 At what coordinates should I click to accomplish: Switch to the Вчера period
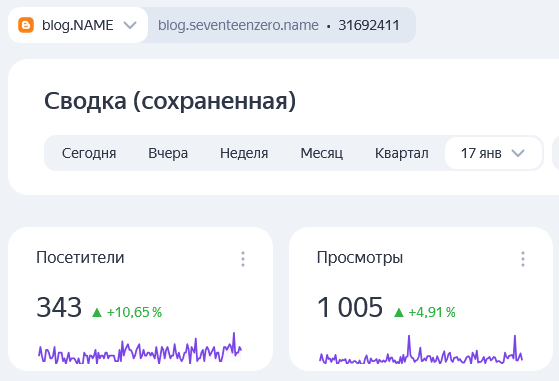(168, 153)
